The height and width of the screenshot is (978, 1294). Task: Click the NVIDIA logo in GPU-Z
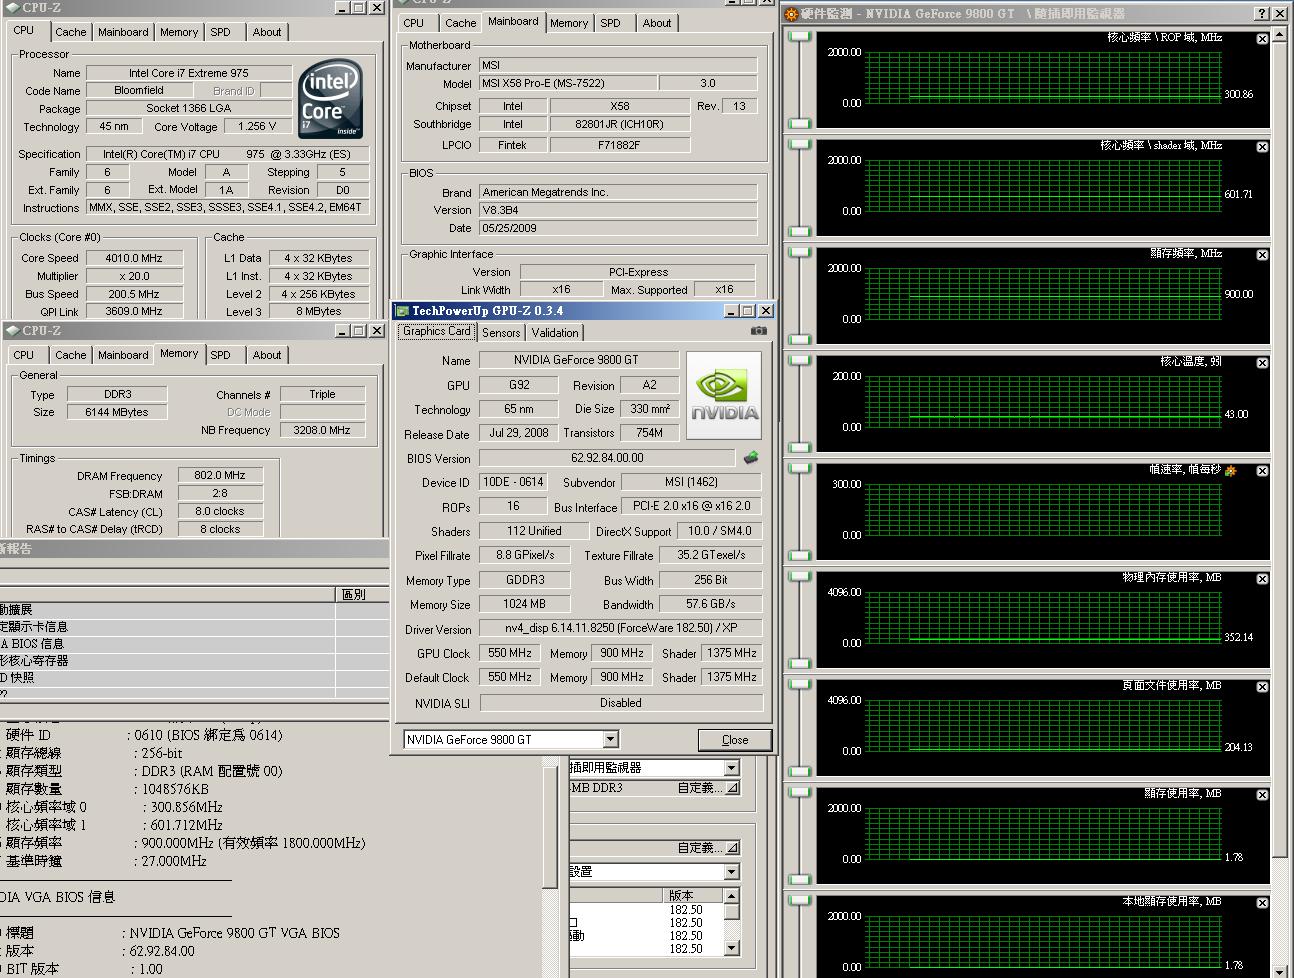(724, 395)
